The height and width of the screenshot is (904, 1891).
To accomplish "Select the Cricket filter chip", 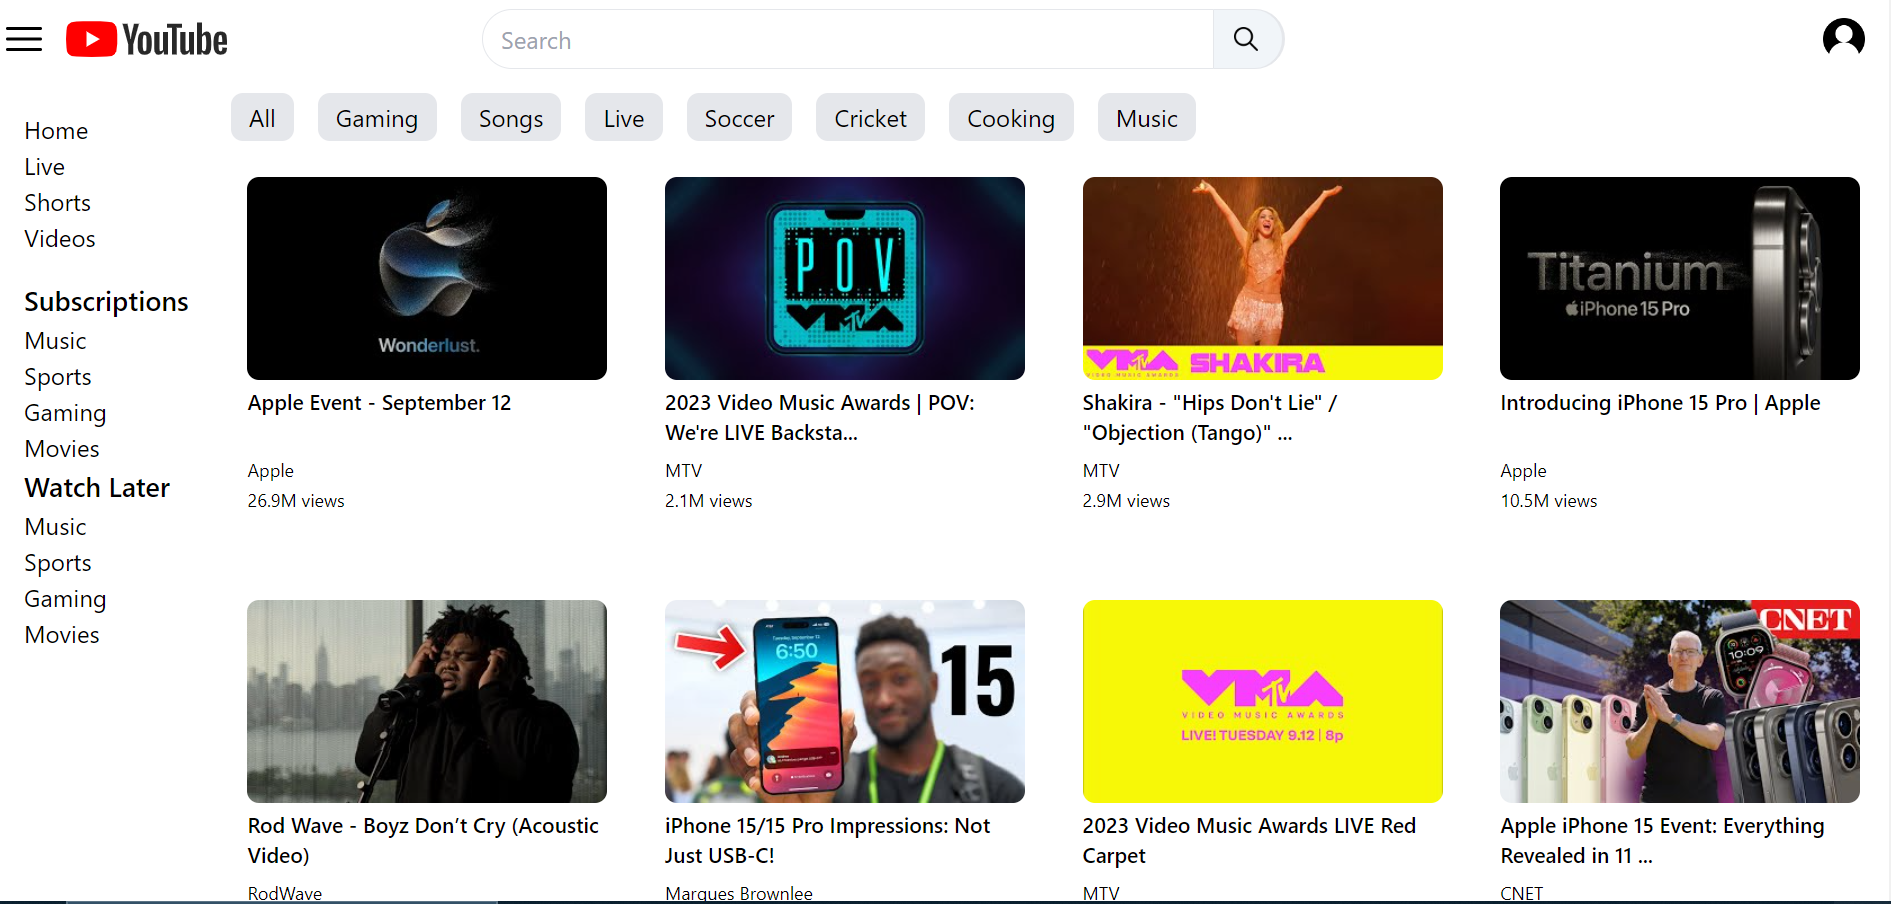I will tap(870, 118).
